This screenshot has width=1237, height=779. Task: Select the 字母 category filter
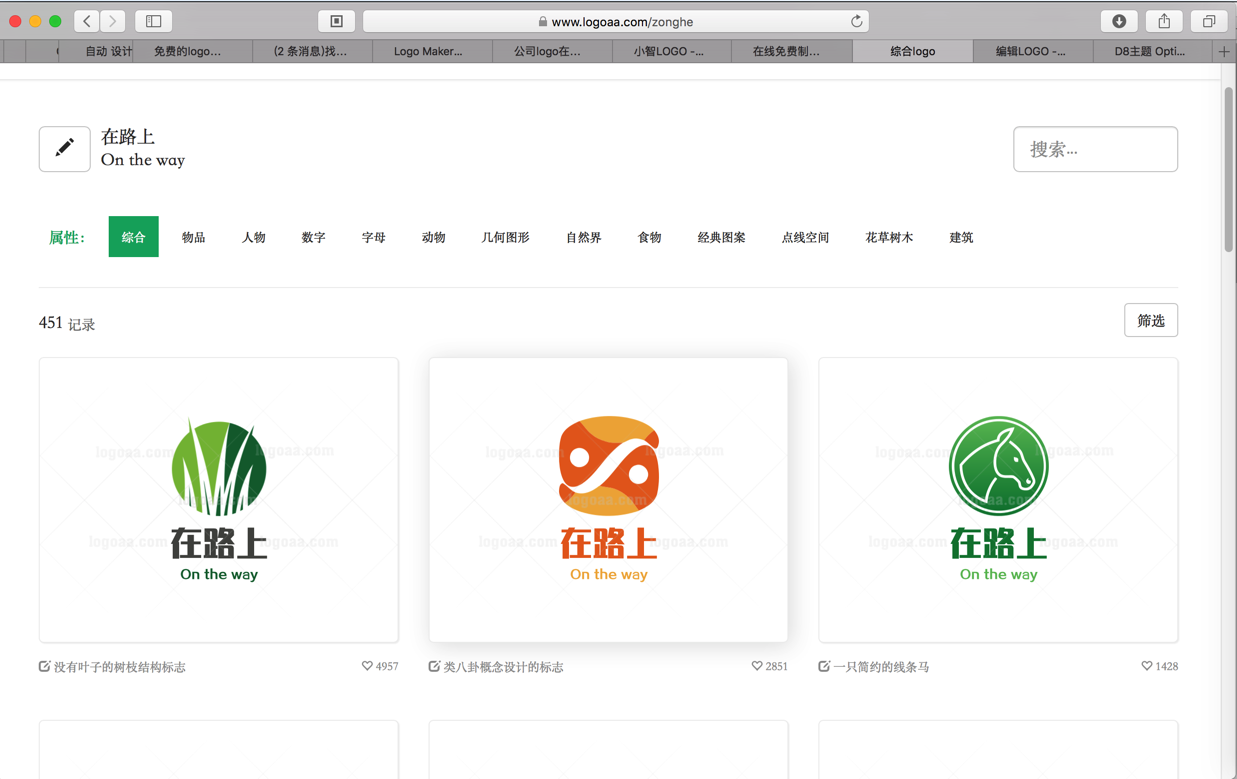click(374, 237)
